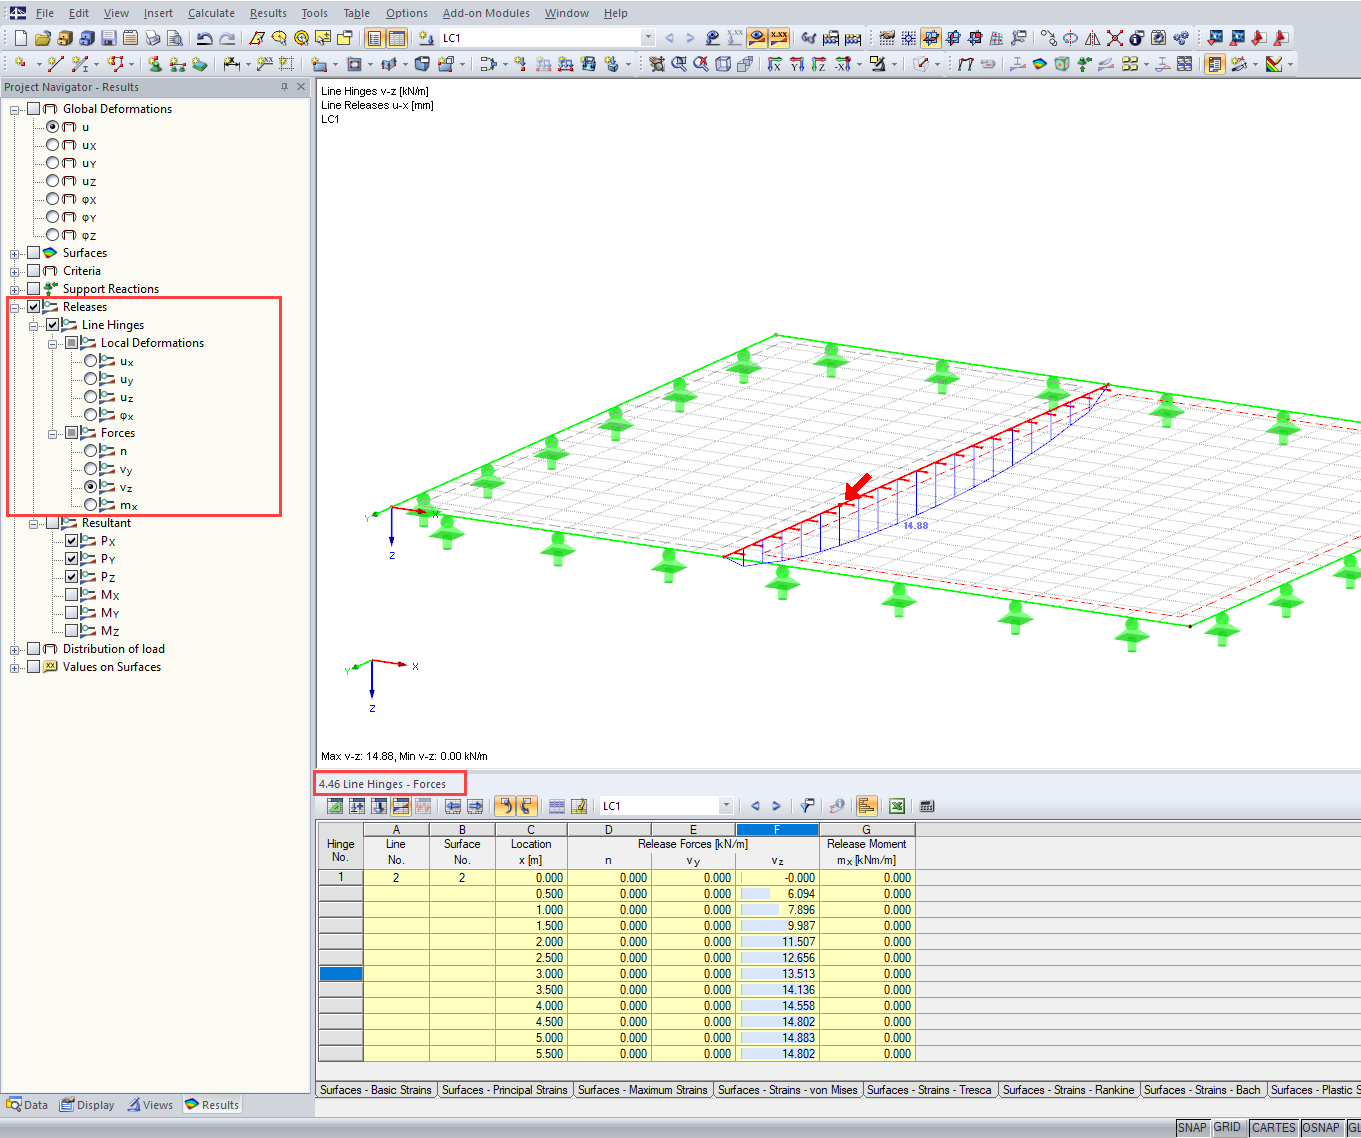Click the Redo arrow icon
Screen dimensions: 1361x1138
(227, 38)
